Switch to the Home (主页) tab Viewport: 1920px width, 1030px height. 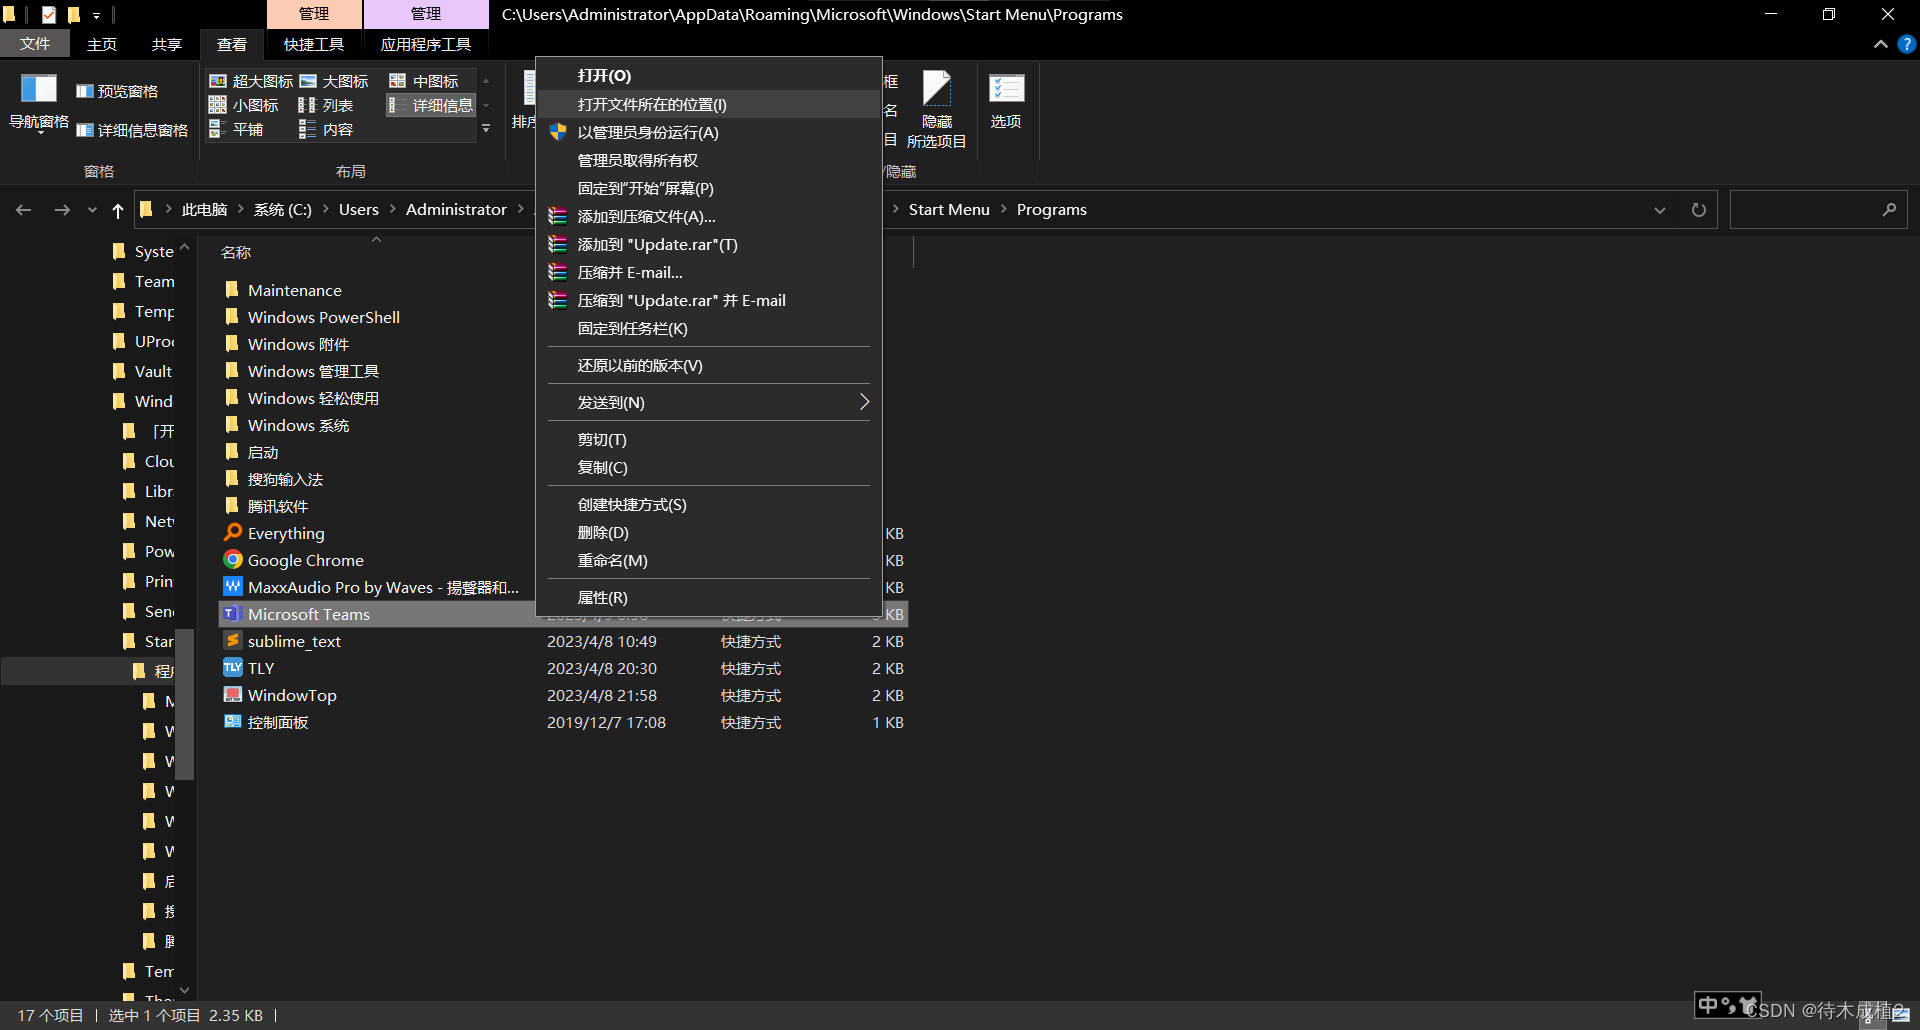pos(102,44)
